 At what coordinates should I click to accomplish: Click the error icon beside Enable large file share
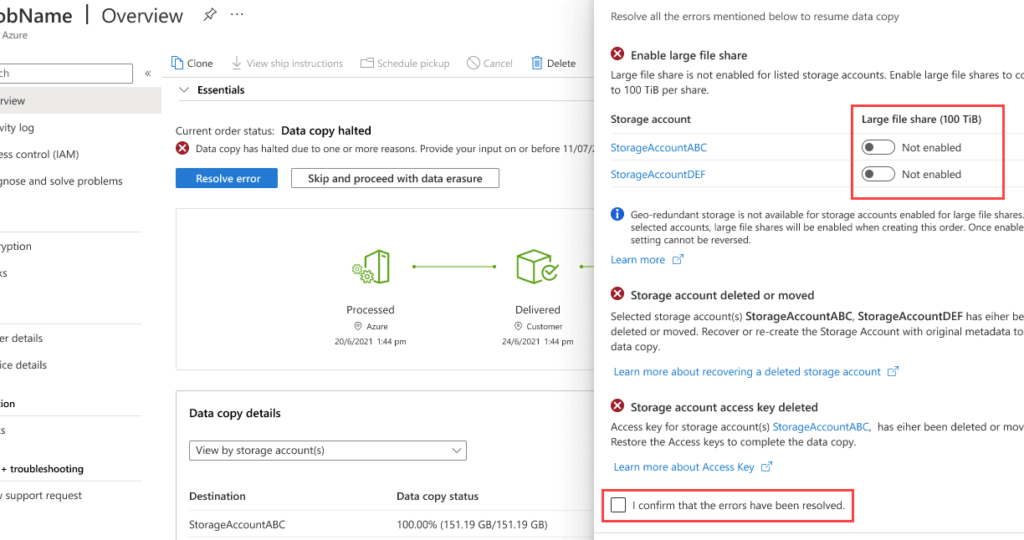617,54
